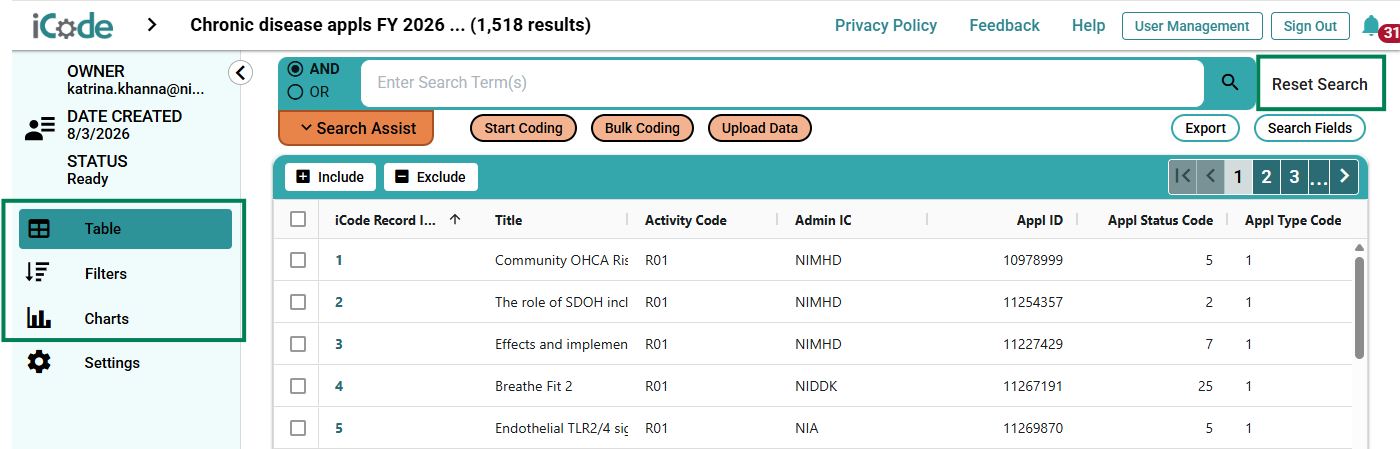The height and width of the screenshot is (449, 1400).
Task: Click the Table grid icon
Action: (39, 229)
